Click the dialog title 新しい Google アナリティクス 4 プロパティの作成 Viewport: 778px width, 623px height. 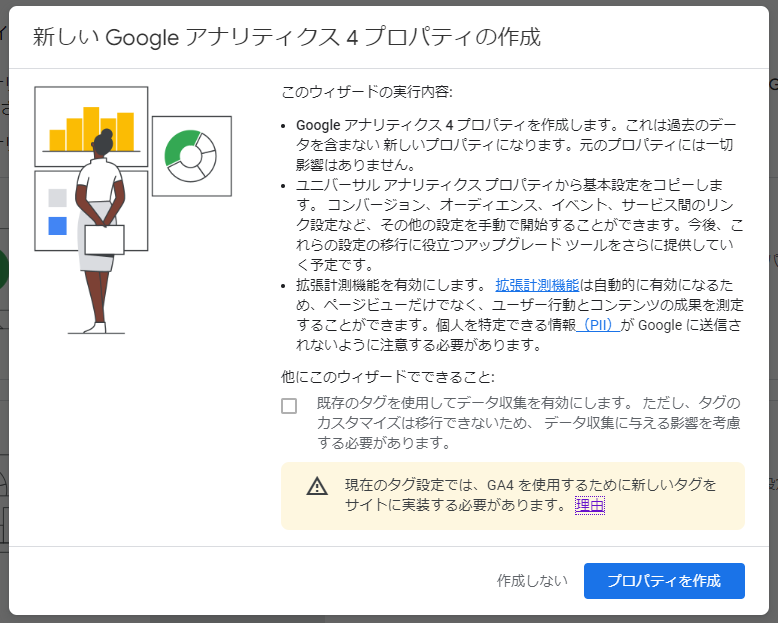click(287, 37)
